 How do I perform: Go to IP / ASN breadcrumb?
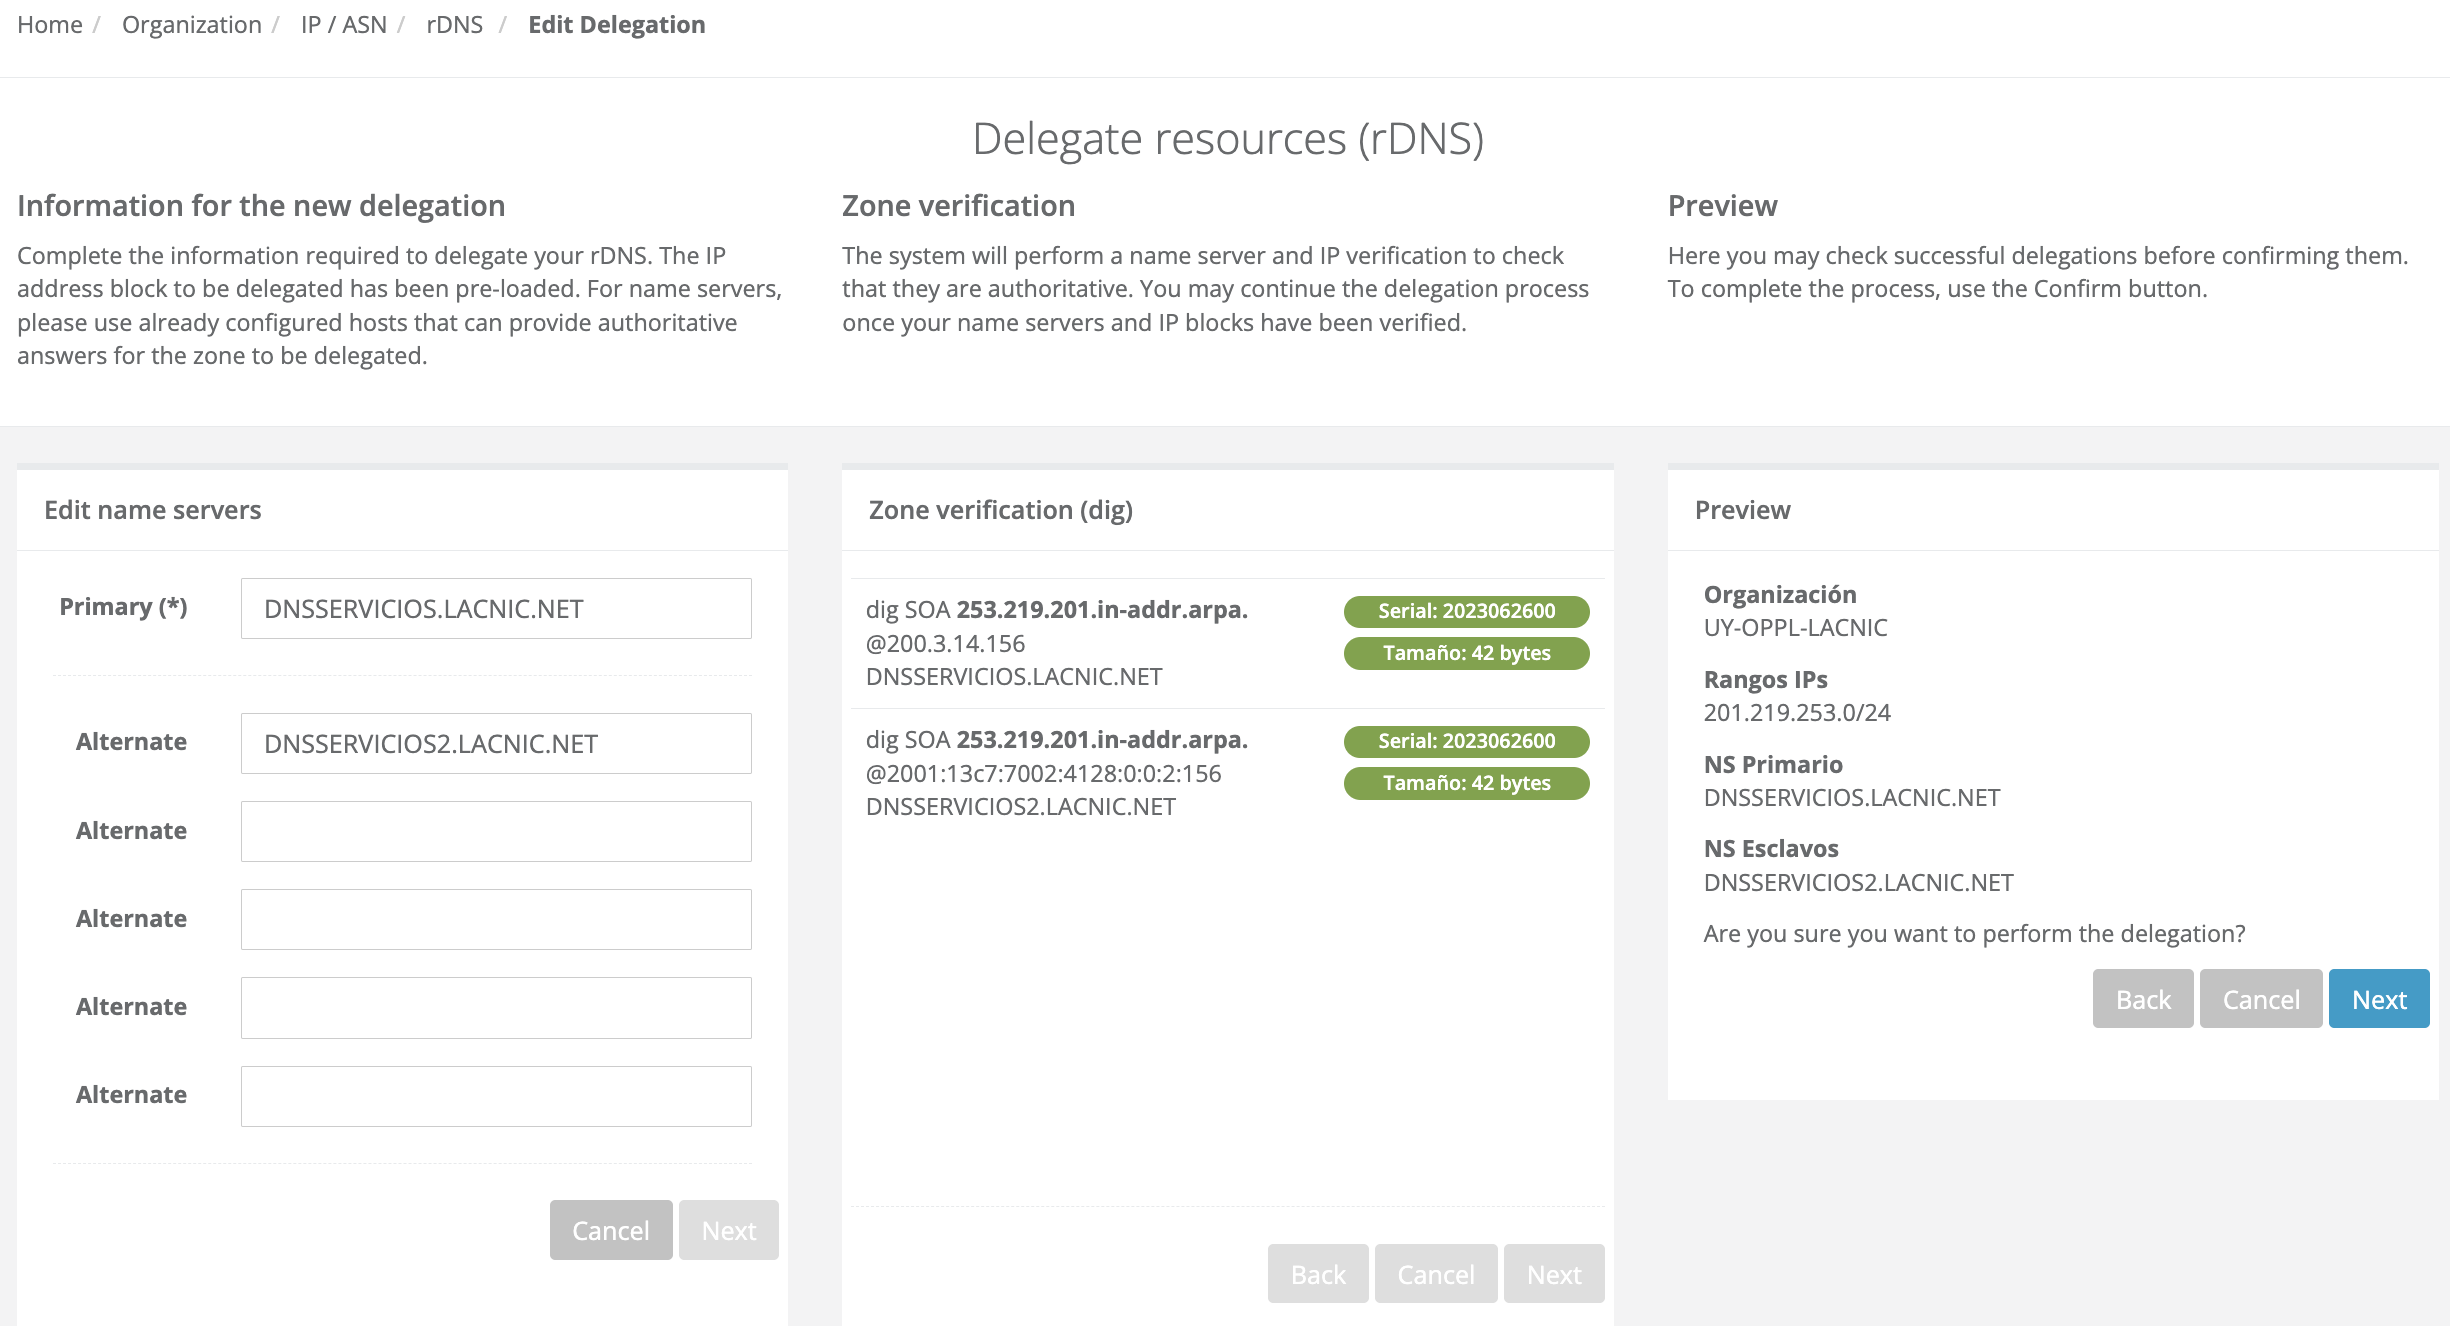click(x=343, y=25)
